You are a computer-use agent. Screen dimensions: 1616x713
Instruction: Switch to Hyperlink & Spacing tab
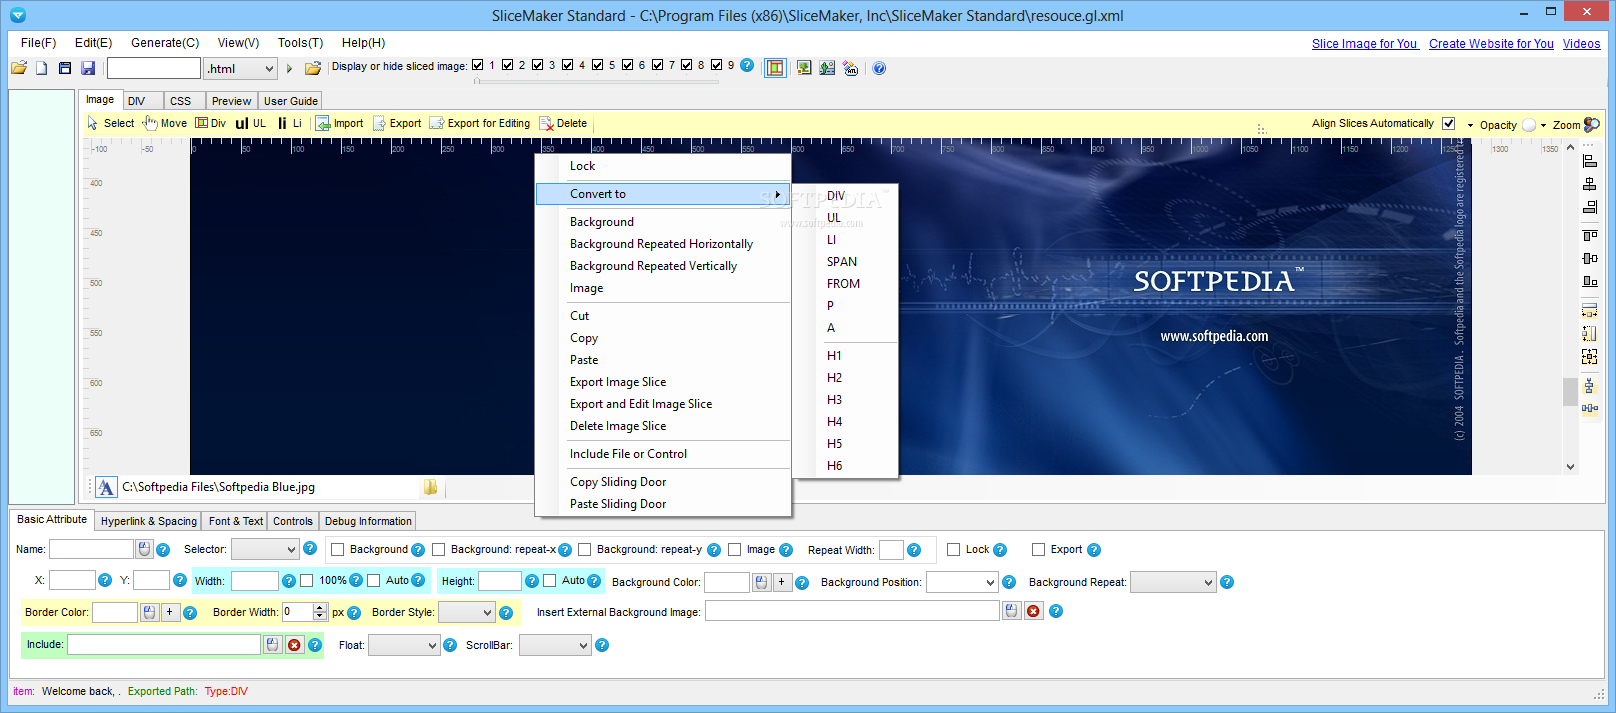[x=149, y=521]
